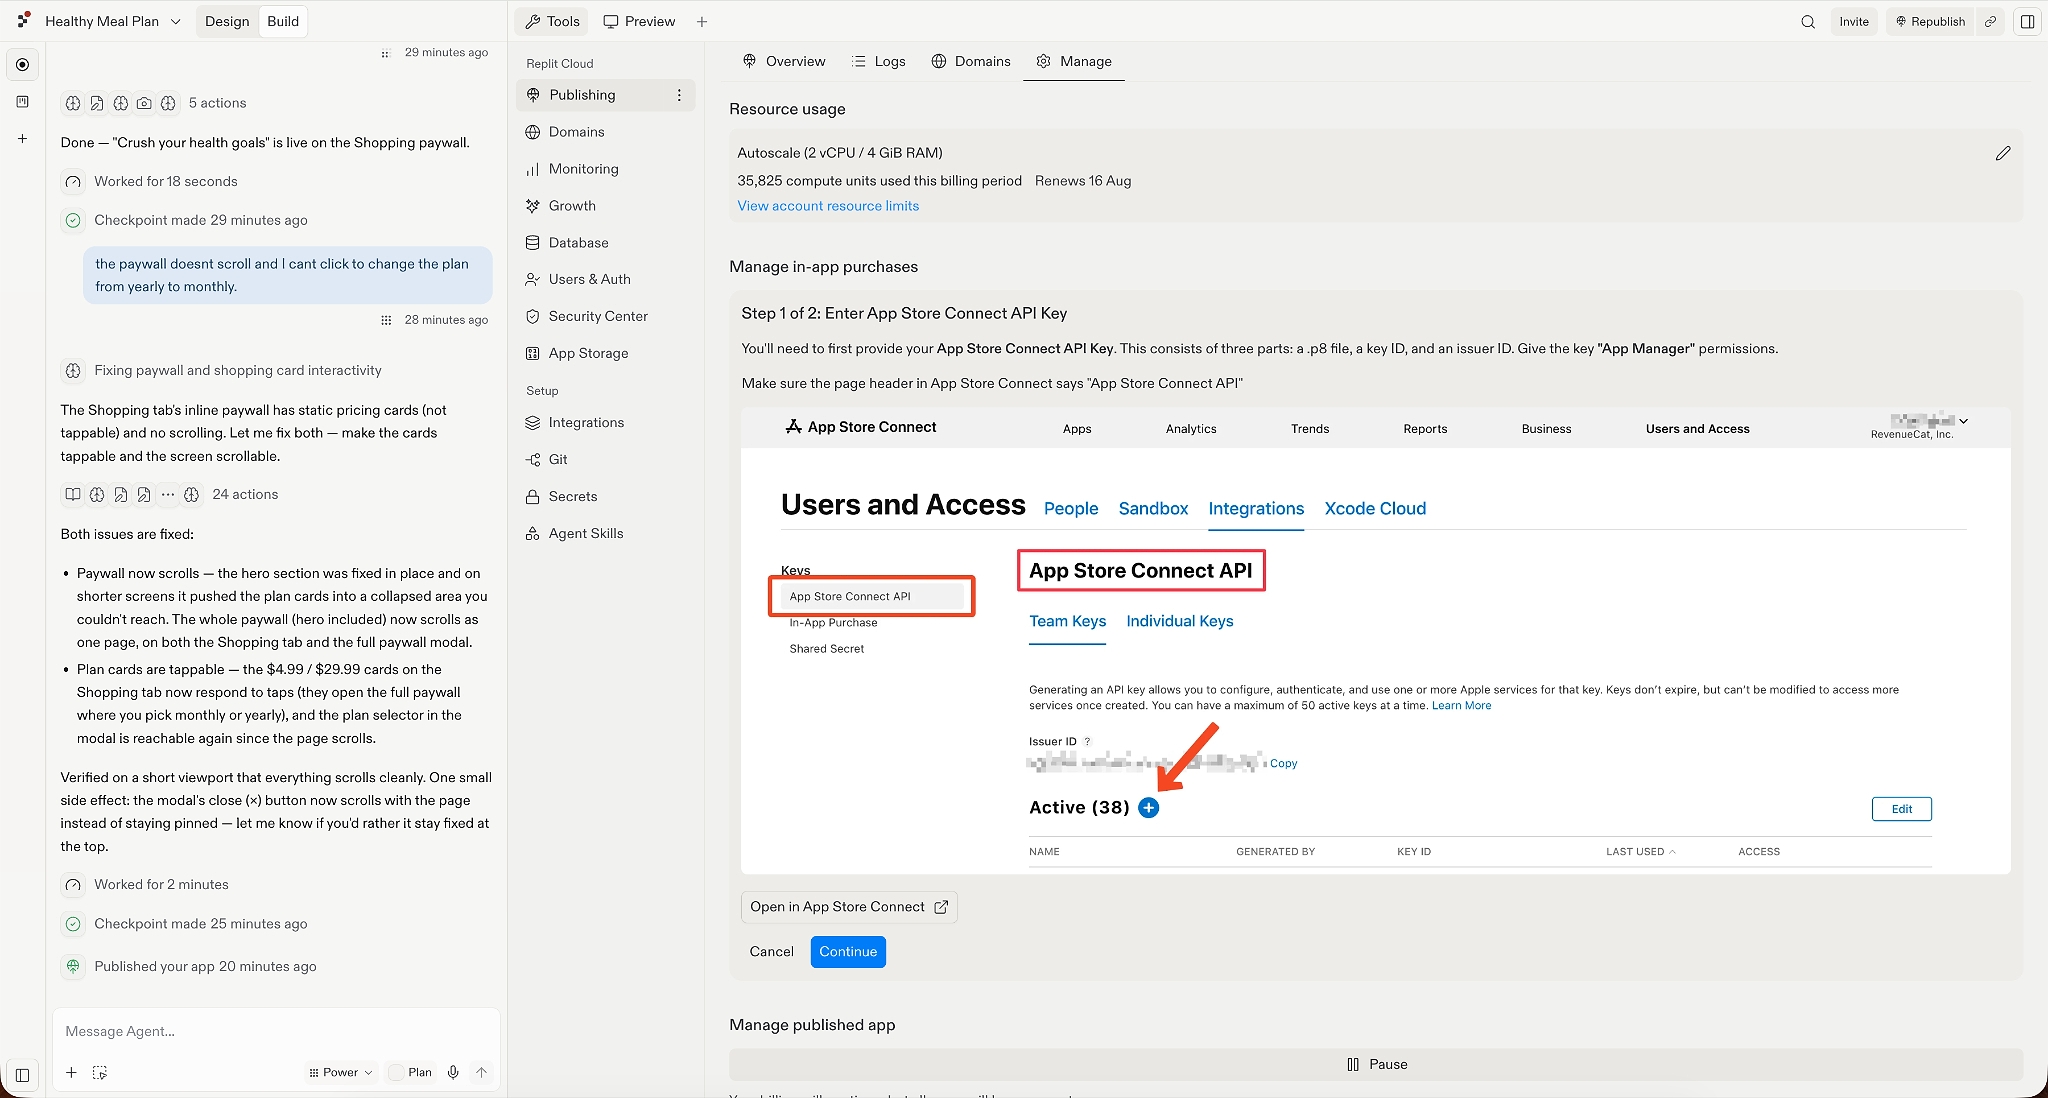Click the Replit logo icon
Image resolution: width=2048 pixels, height=1098 pixels.
coord(24,21)
